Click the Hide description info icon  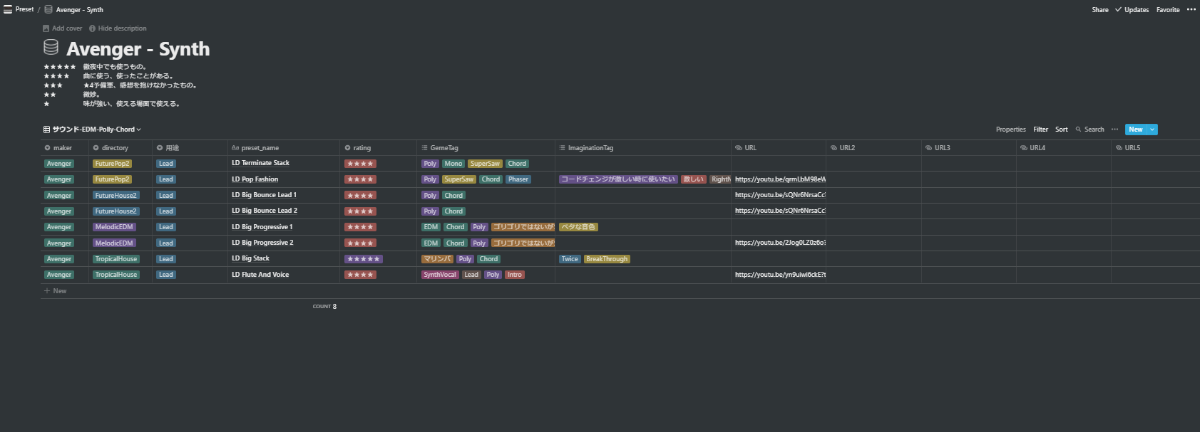(92, 28)
